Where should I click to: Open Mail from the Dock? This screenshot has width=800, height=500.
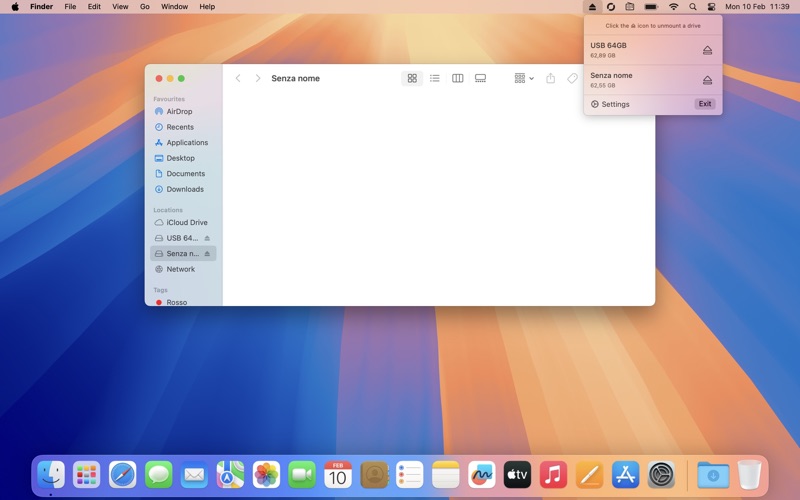(x=194, y=474)
